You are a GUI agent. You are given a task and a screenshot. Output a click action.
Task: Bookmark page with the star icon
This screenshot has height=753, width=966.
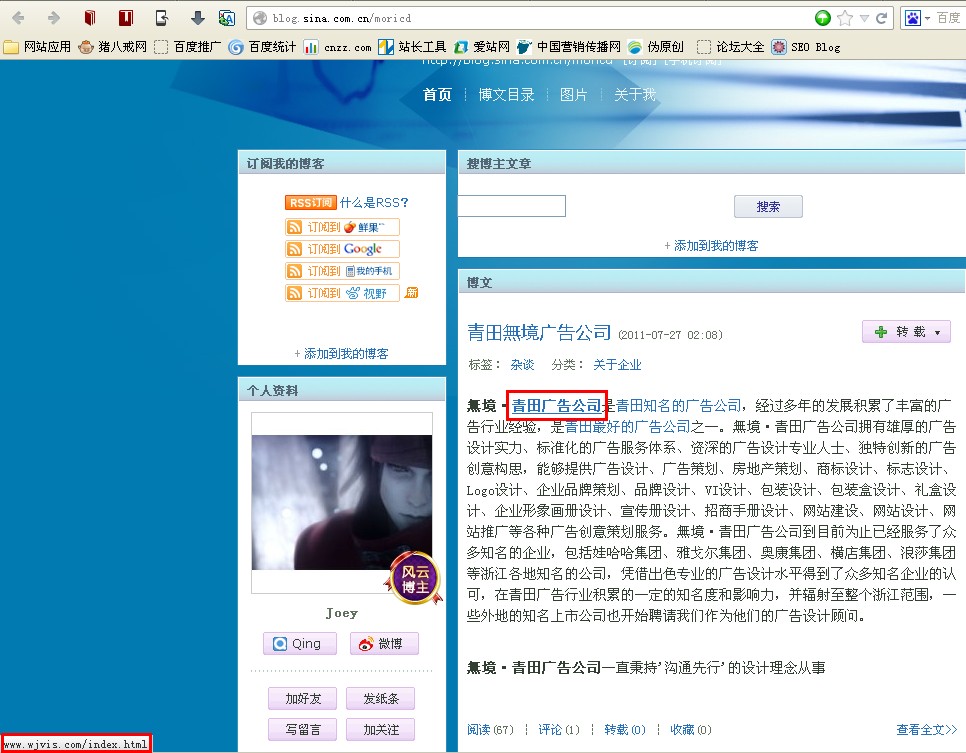845,18
